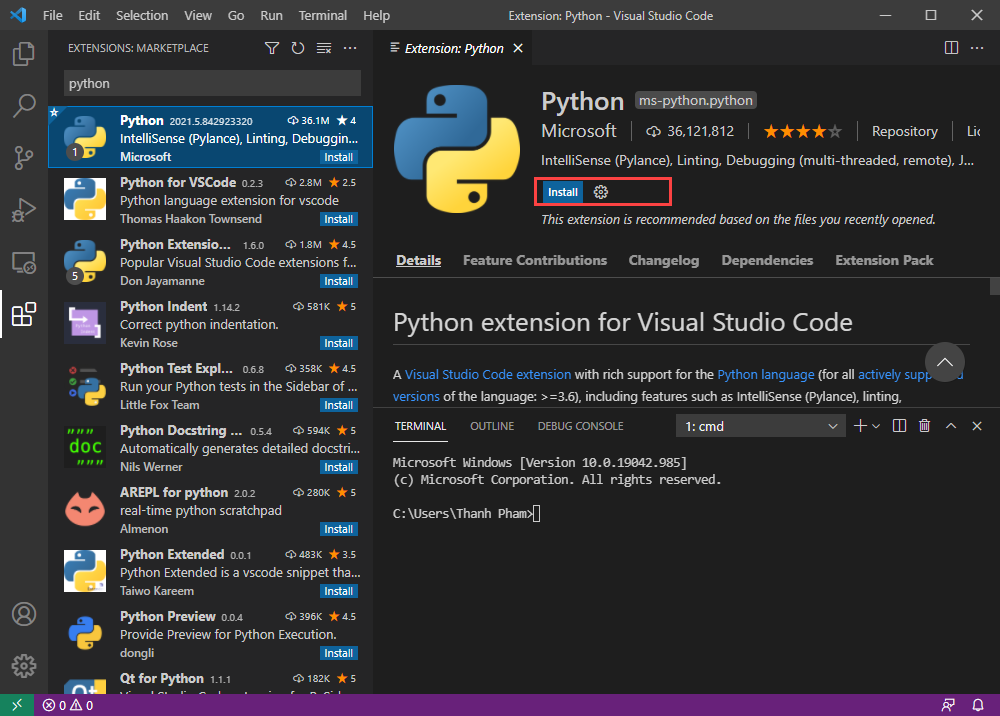Open the Edit menu
The width and height of the screenshot is (1000, 716).
click(x=89, y=15)
